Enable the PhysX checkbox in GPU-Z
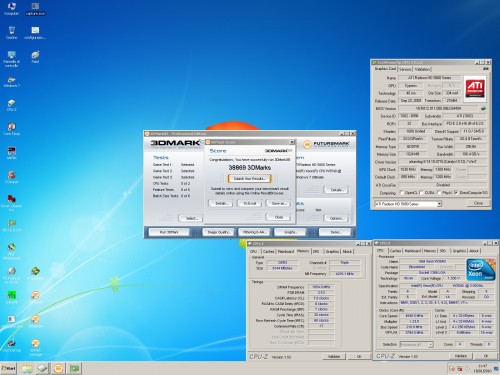500x375 pixels. point(439,193)
